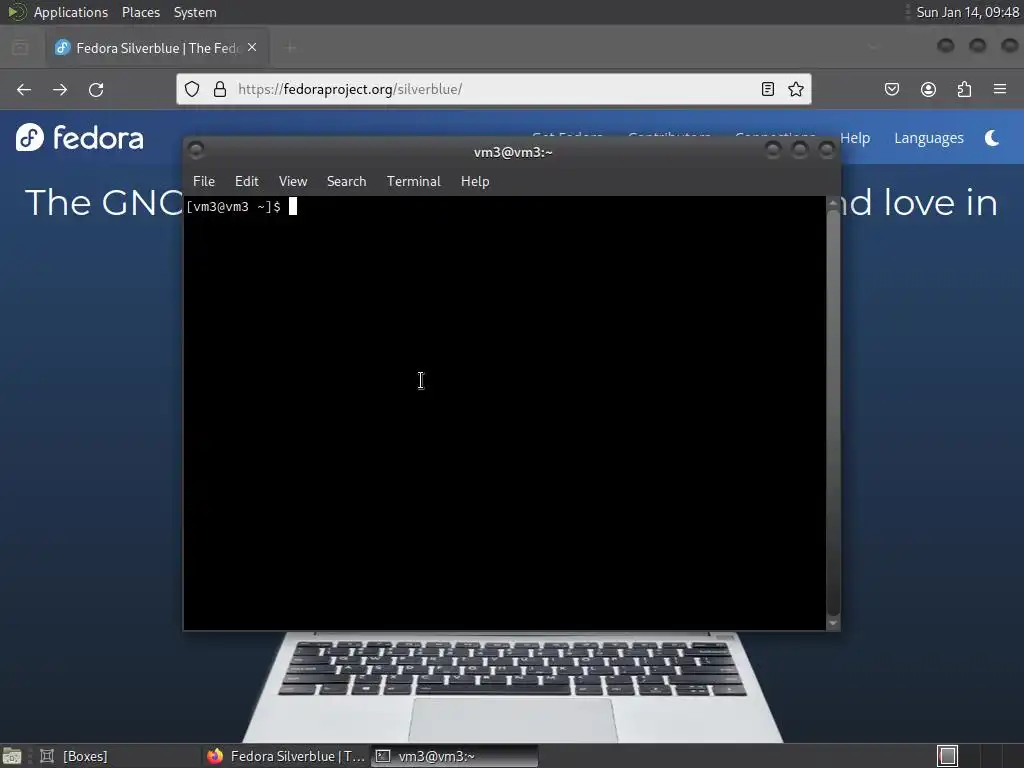Toggle dark mode moon icon on Fedora site
The image size is (1024, 768).
[x=992, y=138]
